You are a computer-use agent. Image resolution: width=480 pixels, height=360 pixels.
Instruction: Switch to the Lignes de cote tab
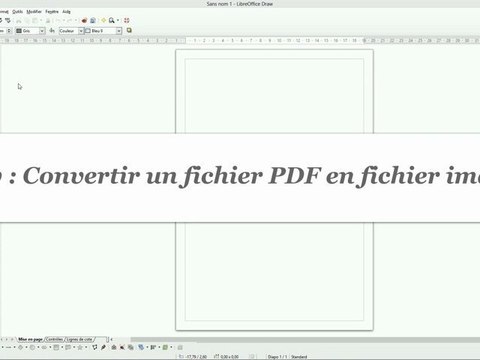tap(79, 339)
